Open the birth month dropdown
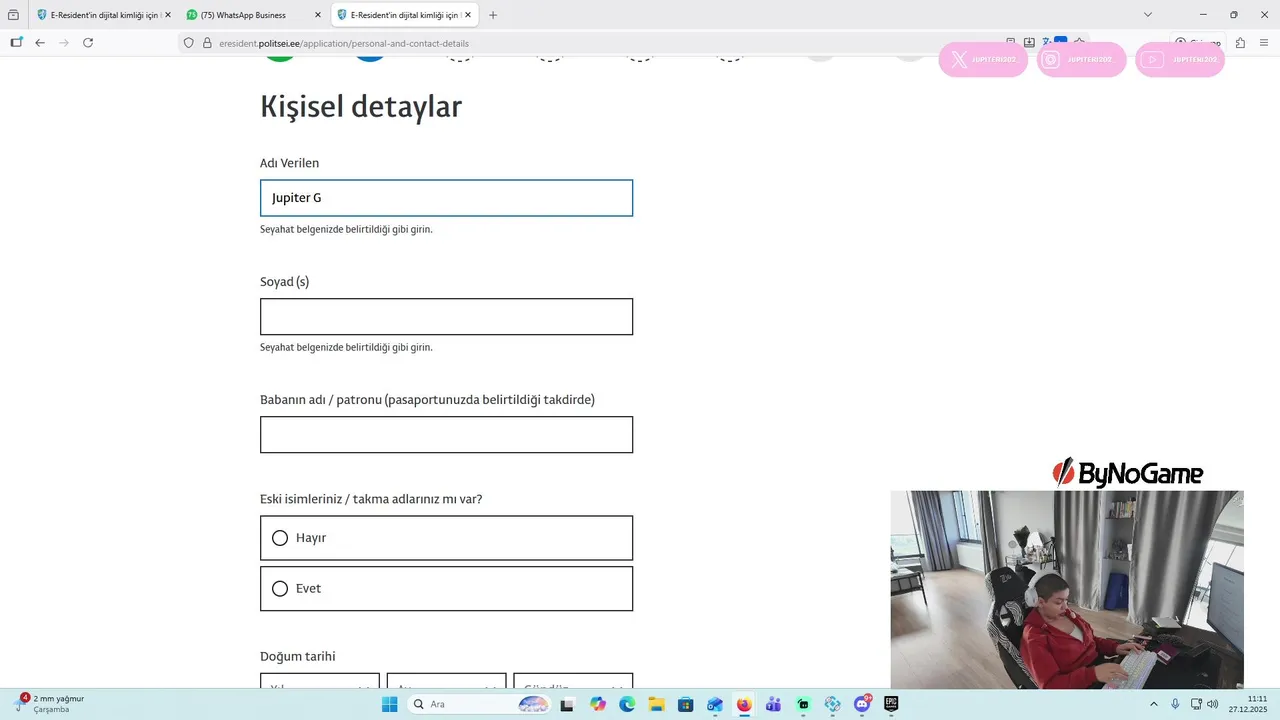The height and width of the screenshot is (720, 1280). pyautogui.click(x=446, y=682)
